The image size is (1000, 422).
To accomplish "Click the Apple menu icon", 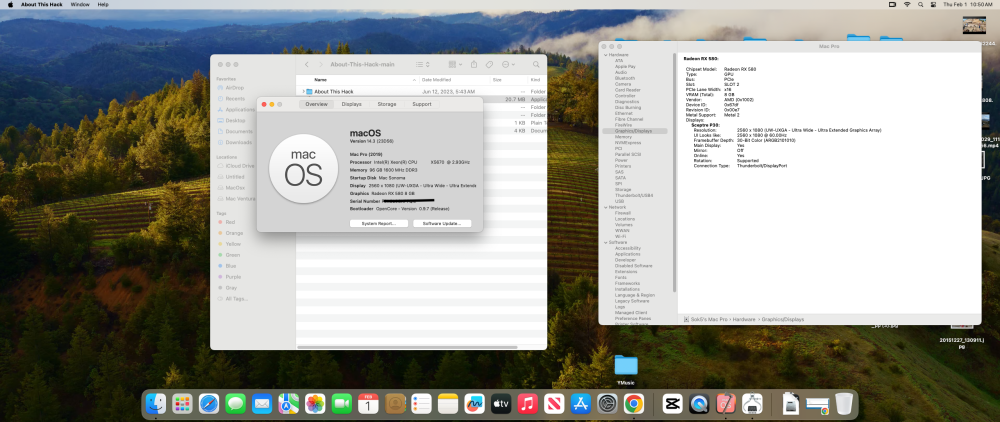I will 10,4.
